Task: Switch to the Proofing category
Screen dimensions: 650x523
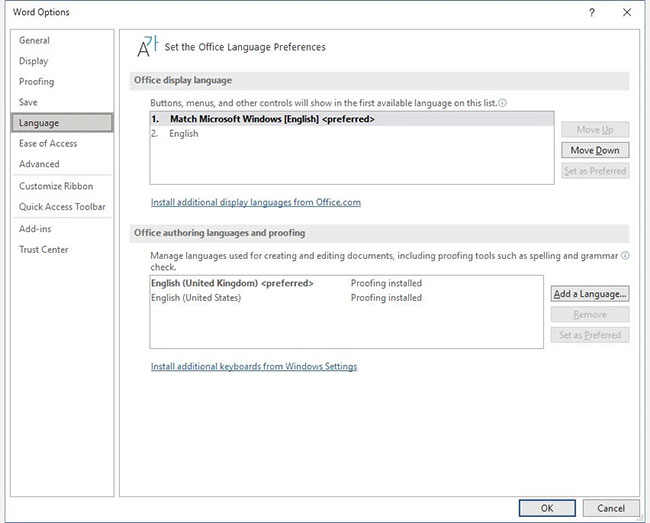Action: point(62,82)
